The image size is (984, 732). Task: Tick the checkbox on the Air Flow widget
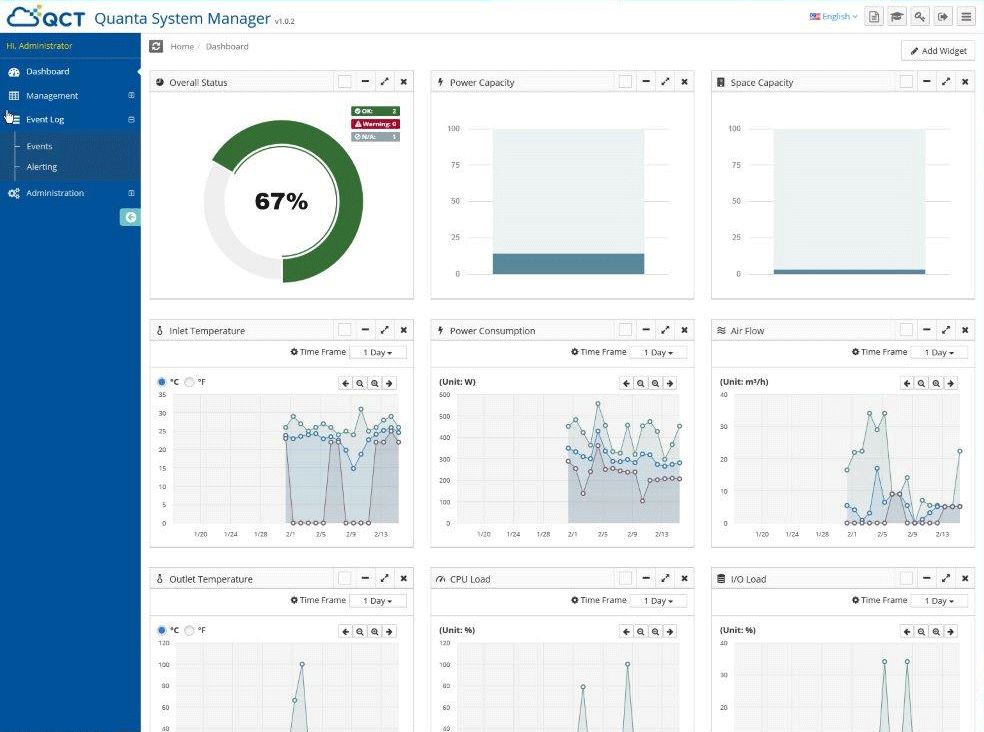point(906,330)
